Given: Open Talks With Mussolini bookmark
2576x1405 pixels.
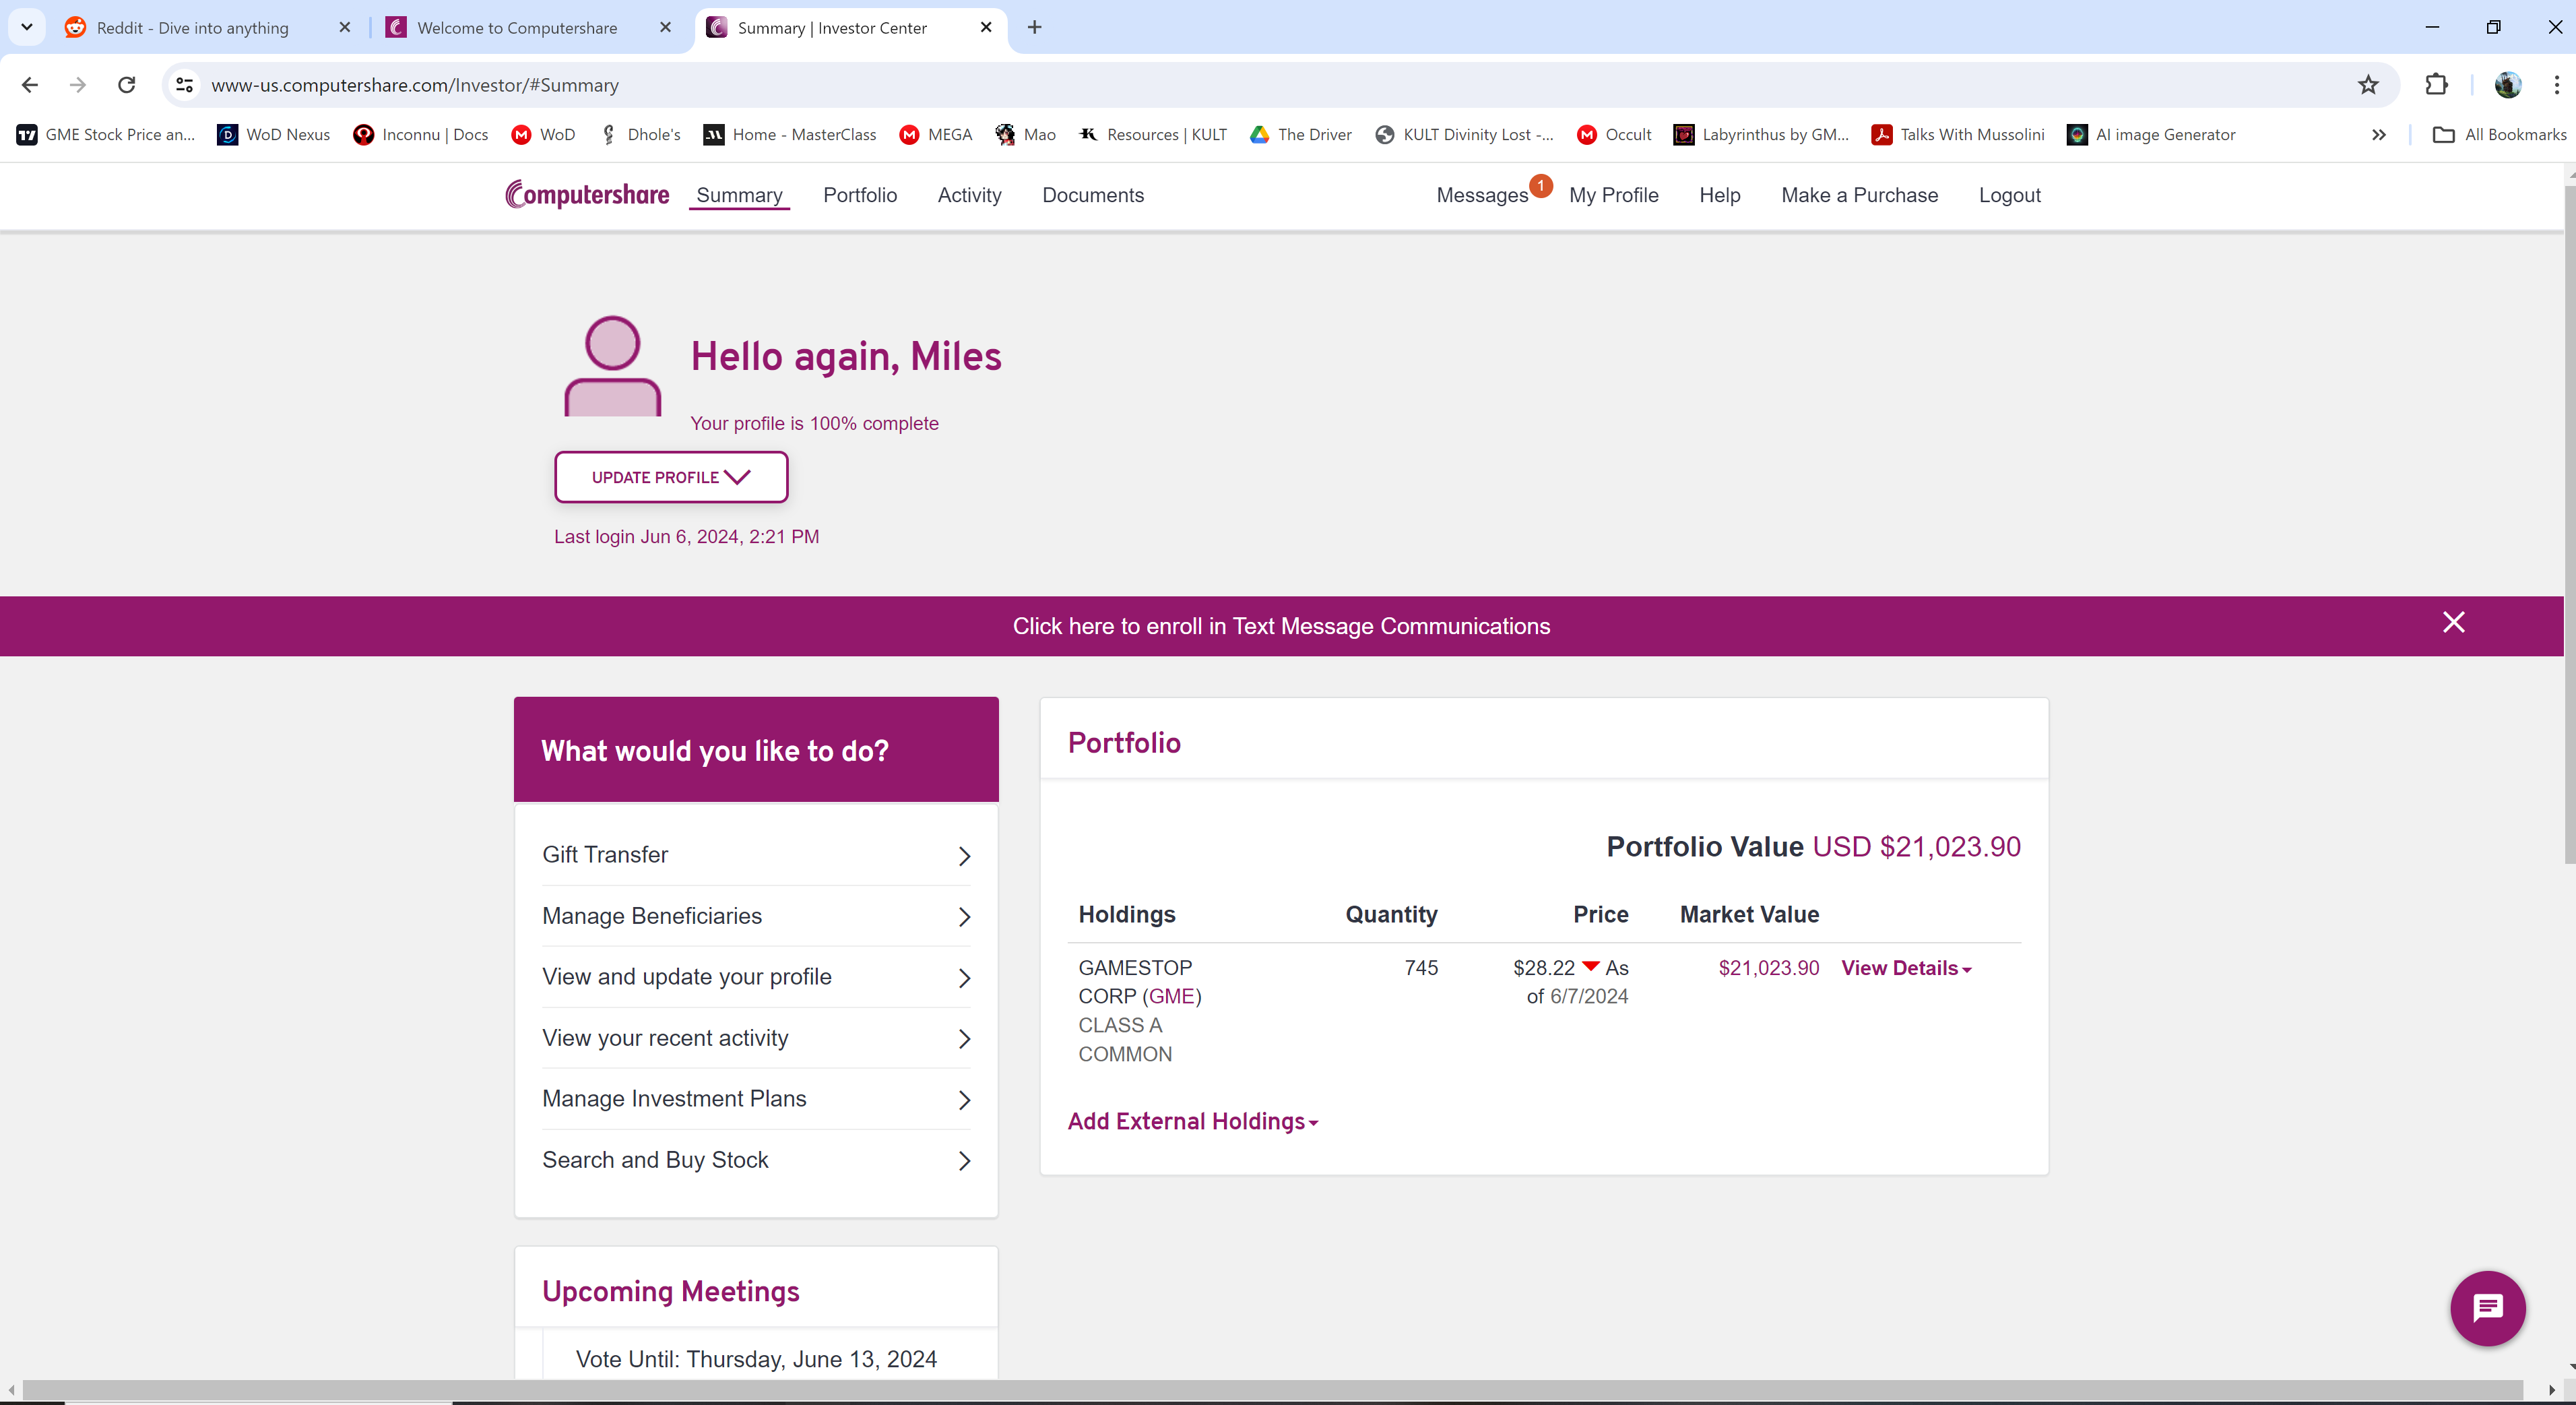Looking at the screenshot, I should point(1958,134).
